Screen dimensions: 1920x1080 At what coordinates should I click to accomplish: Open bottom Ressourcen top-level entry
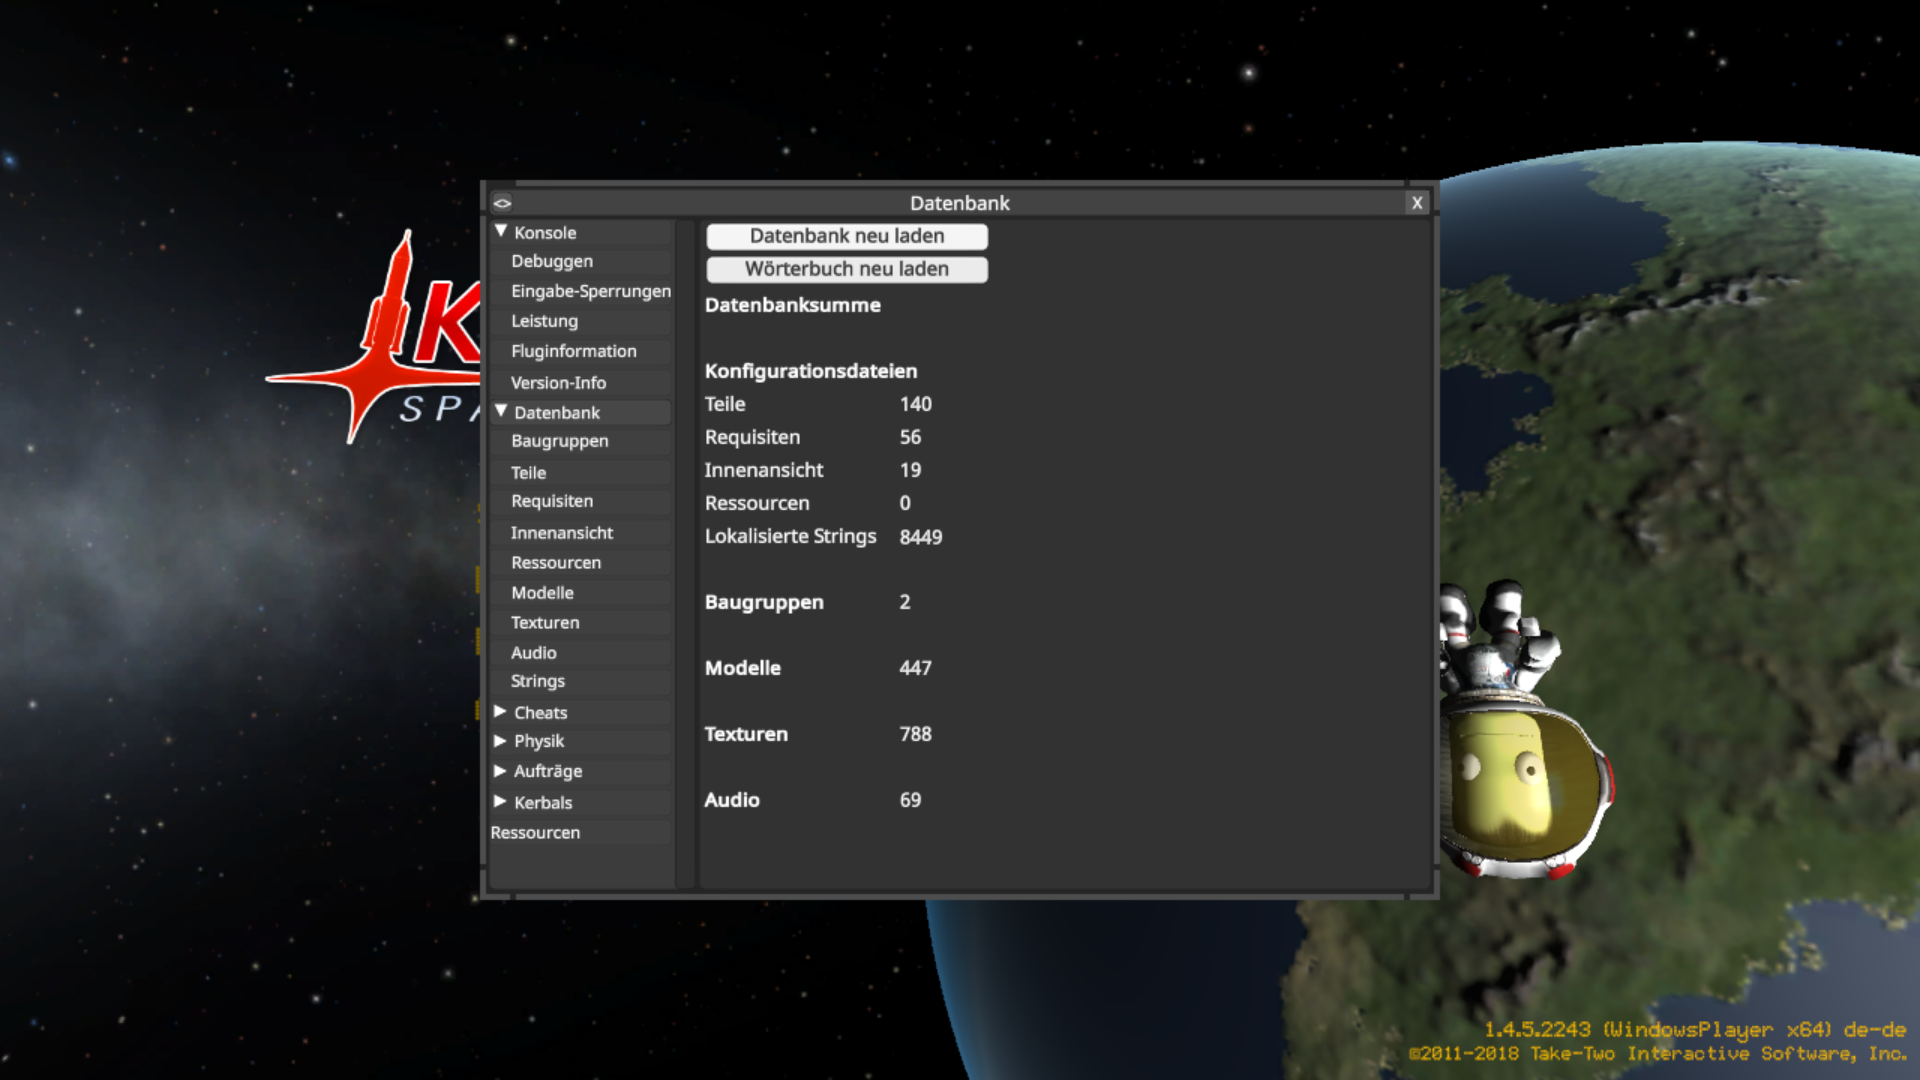point(535,832)
